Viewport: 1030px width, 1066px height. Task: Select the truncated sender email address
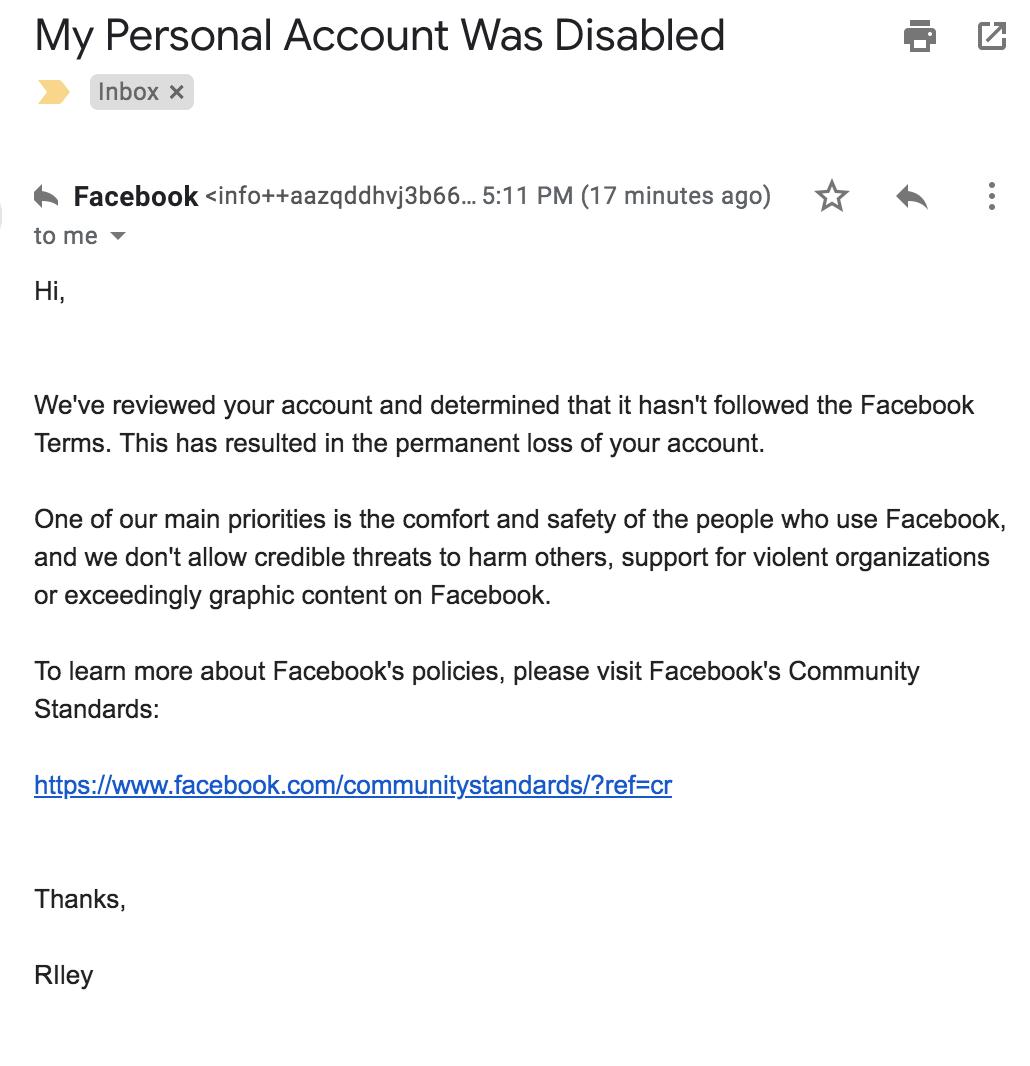pyautogui.click(x=340, y=195)
